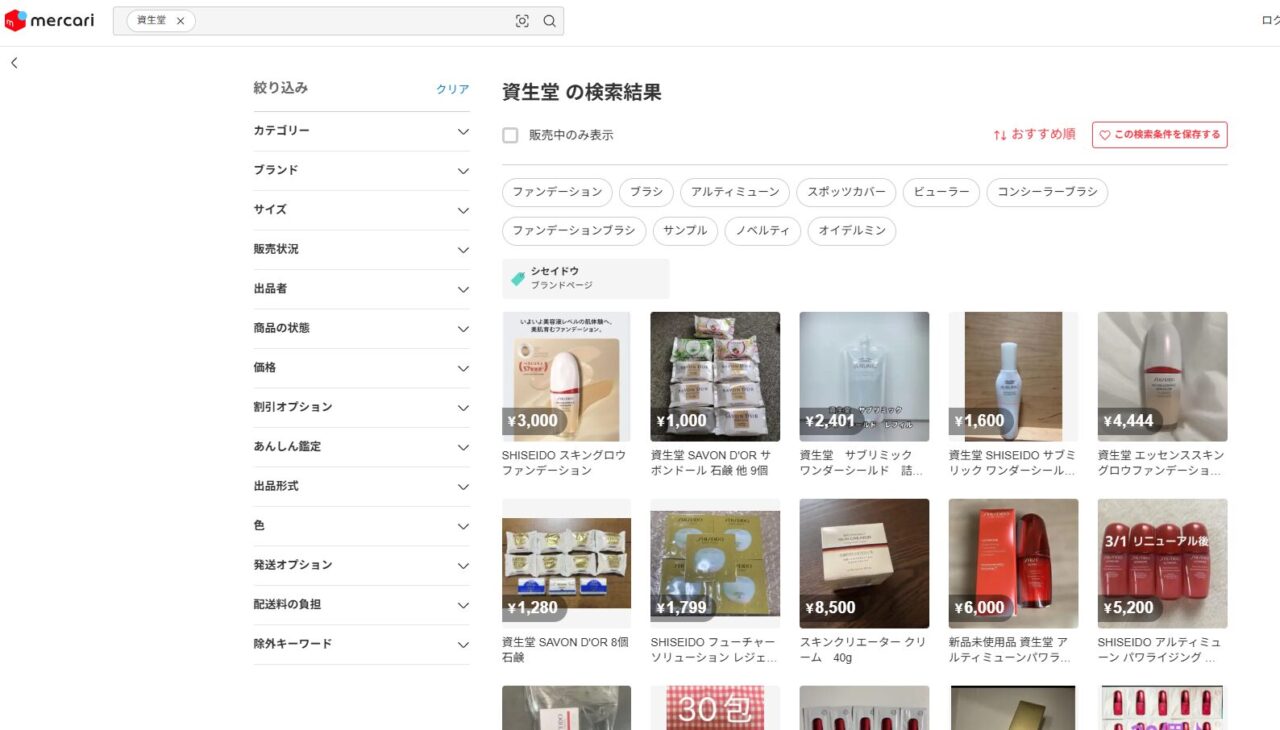Click the シセイドウ brand tag icon
The image size is (1280, 730).
[x=517, y=279]
